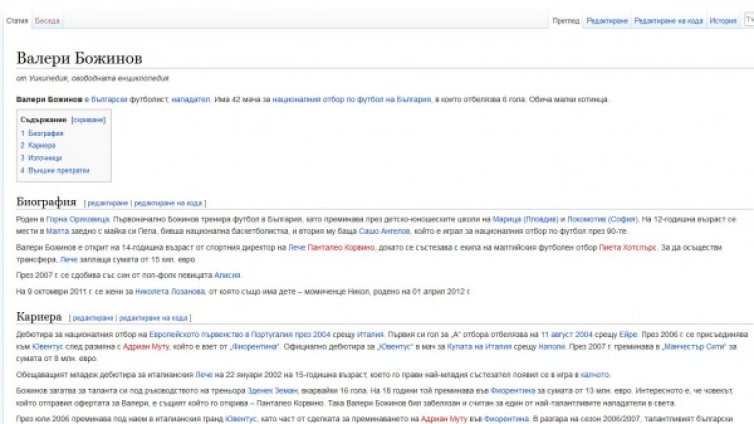
Task: Click the search field at top right
Action: [749, 20]
